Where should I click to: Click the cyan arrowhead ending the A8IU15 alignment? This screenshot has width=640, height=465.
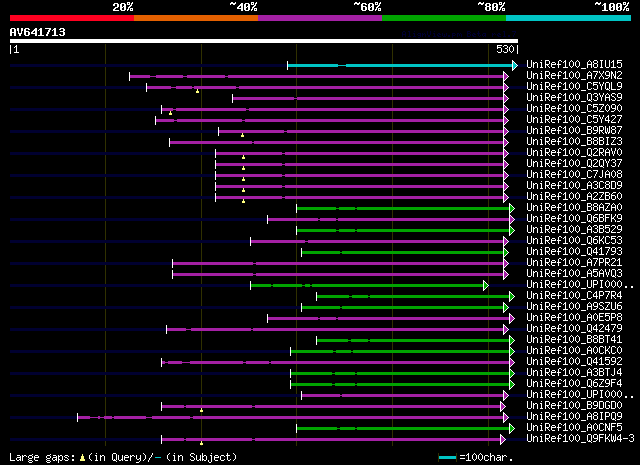click(x=515, y=65)
